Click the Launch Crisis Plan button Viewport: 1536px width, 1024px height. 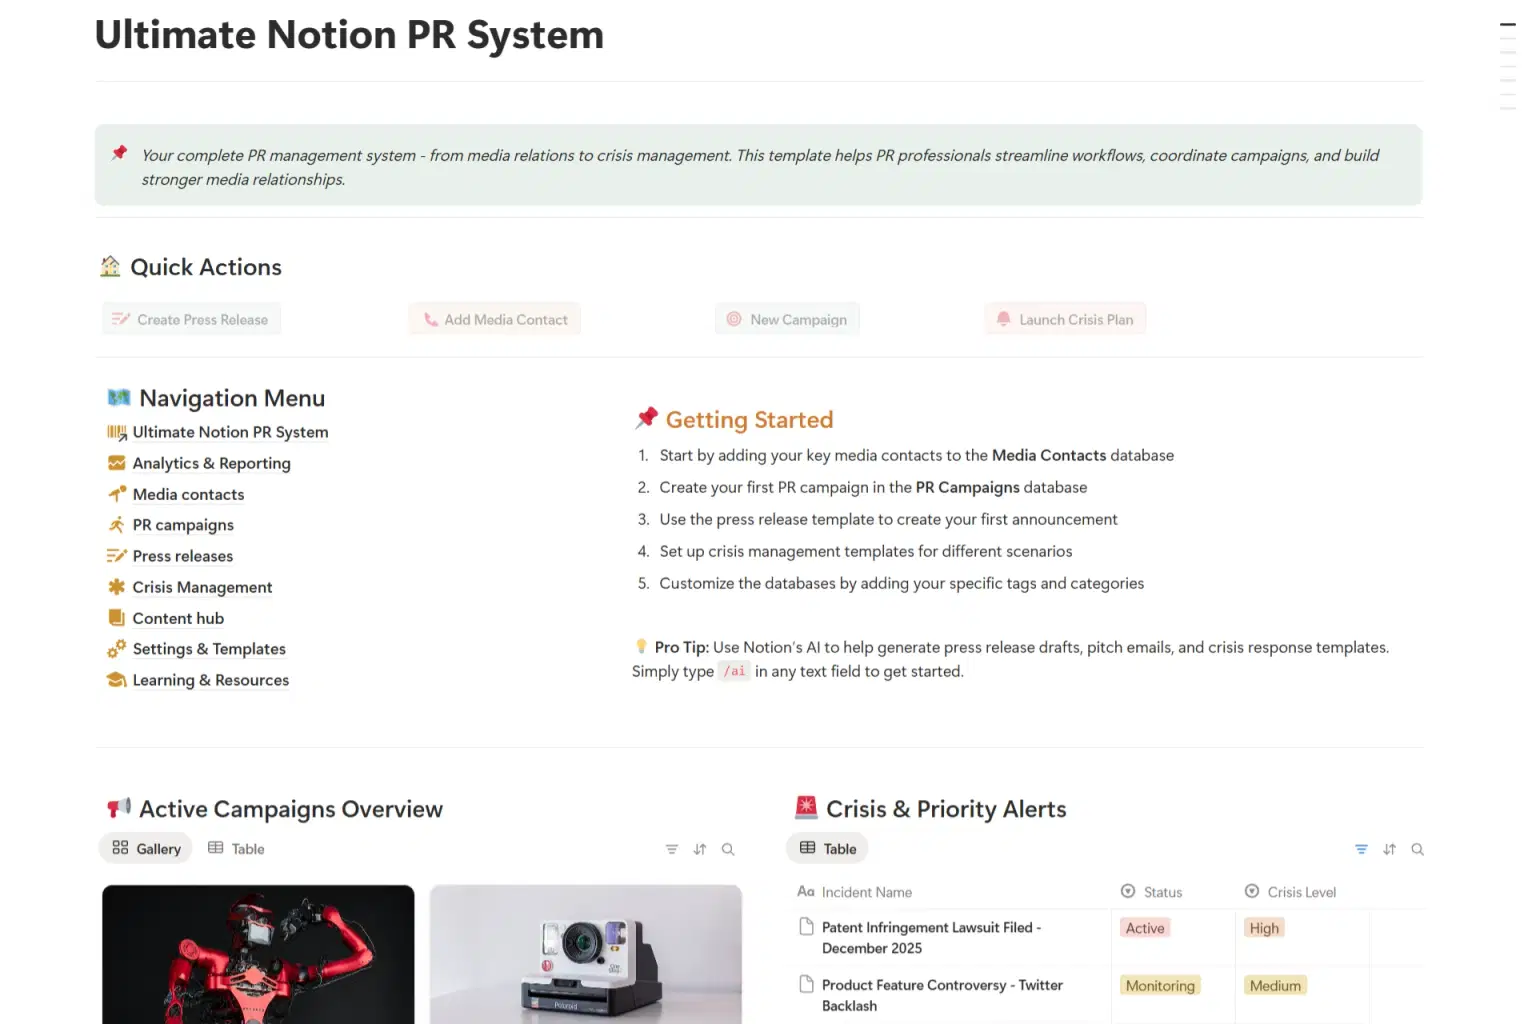pos(1065,319)
